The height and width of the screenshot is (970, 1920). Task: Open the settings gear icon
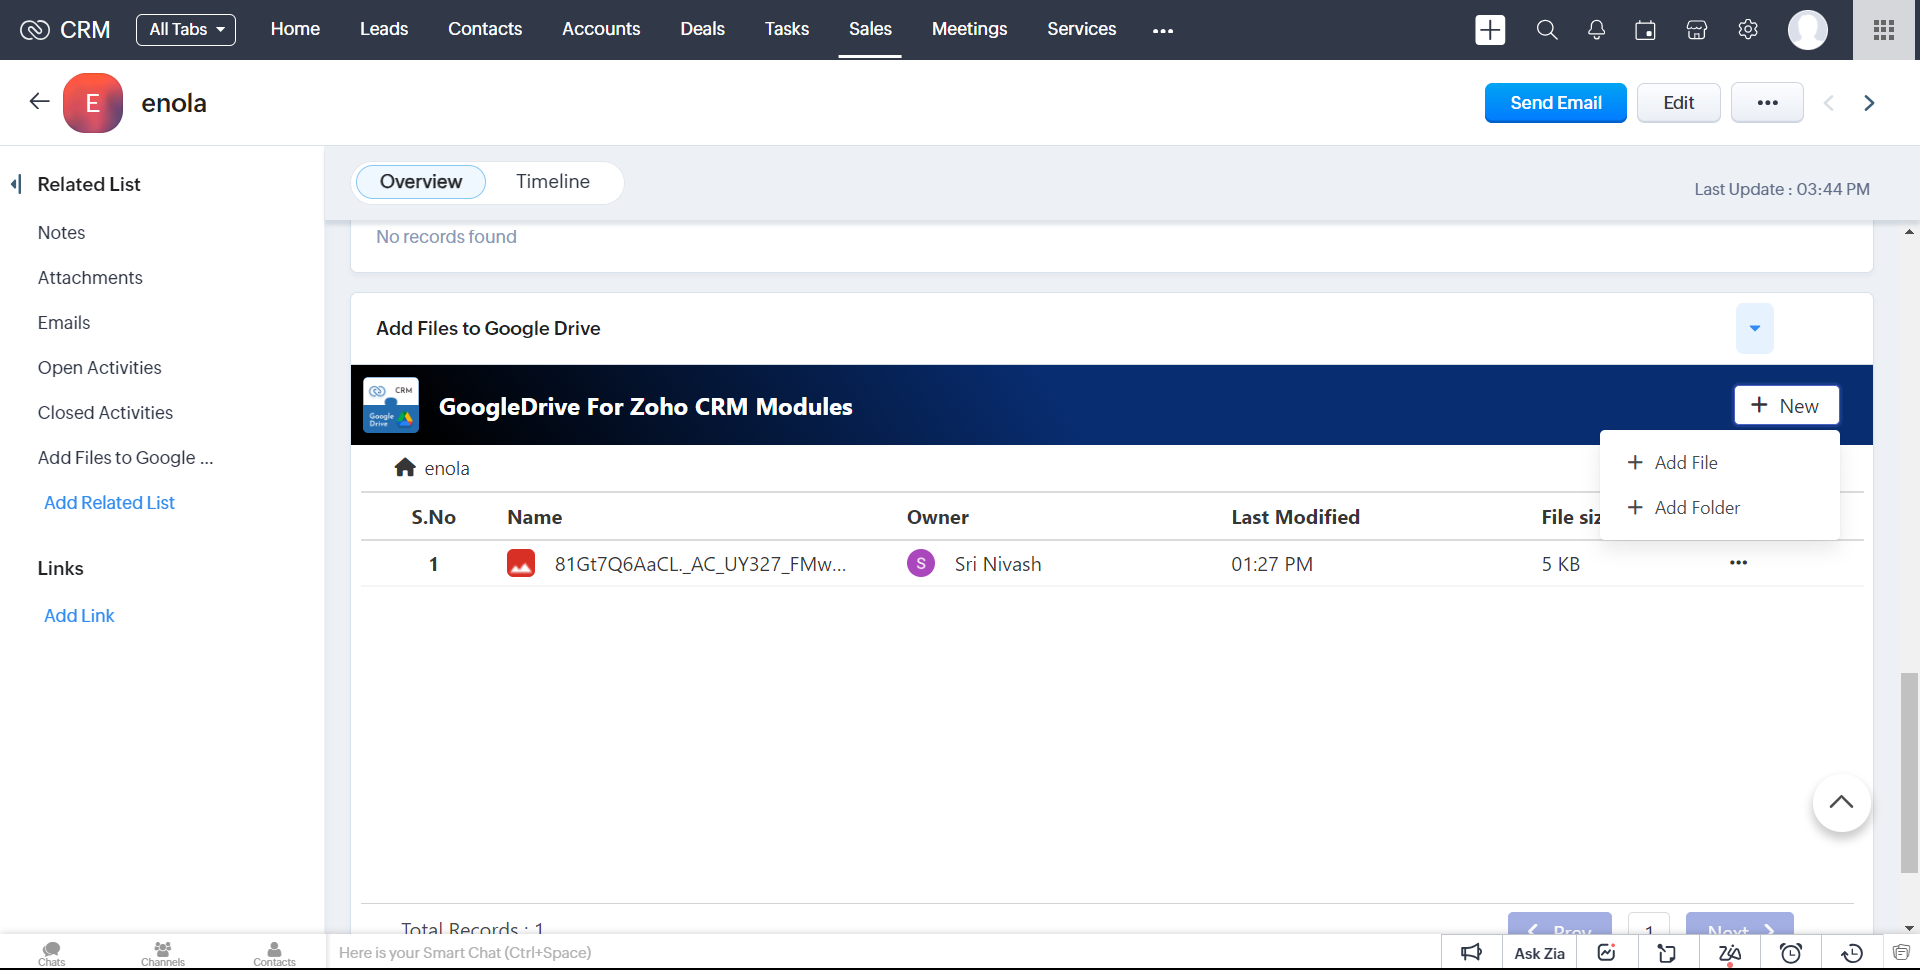pos(1748,30)
